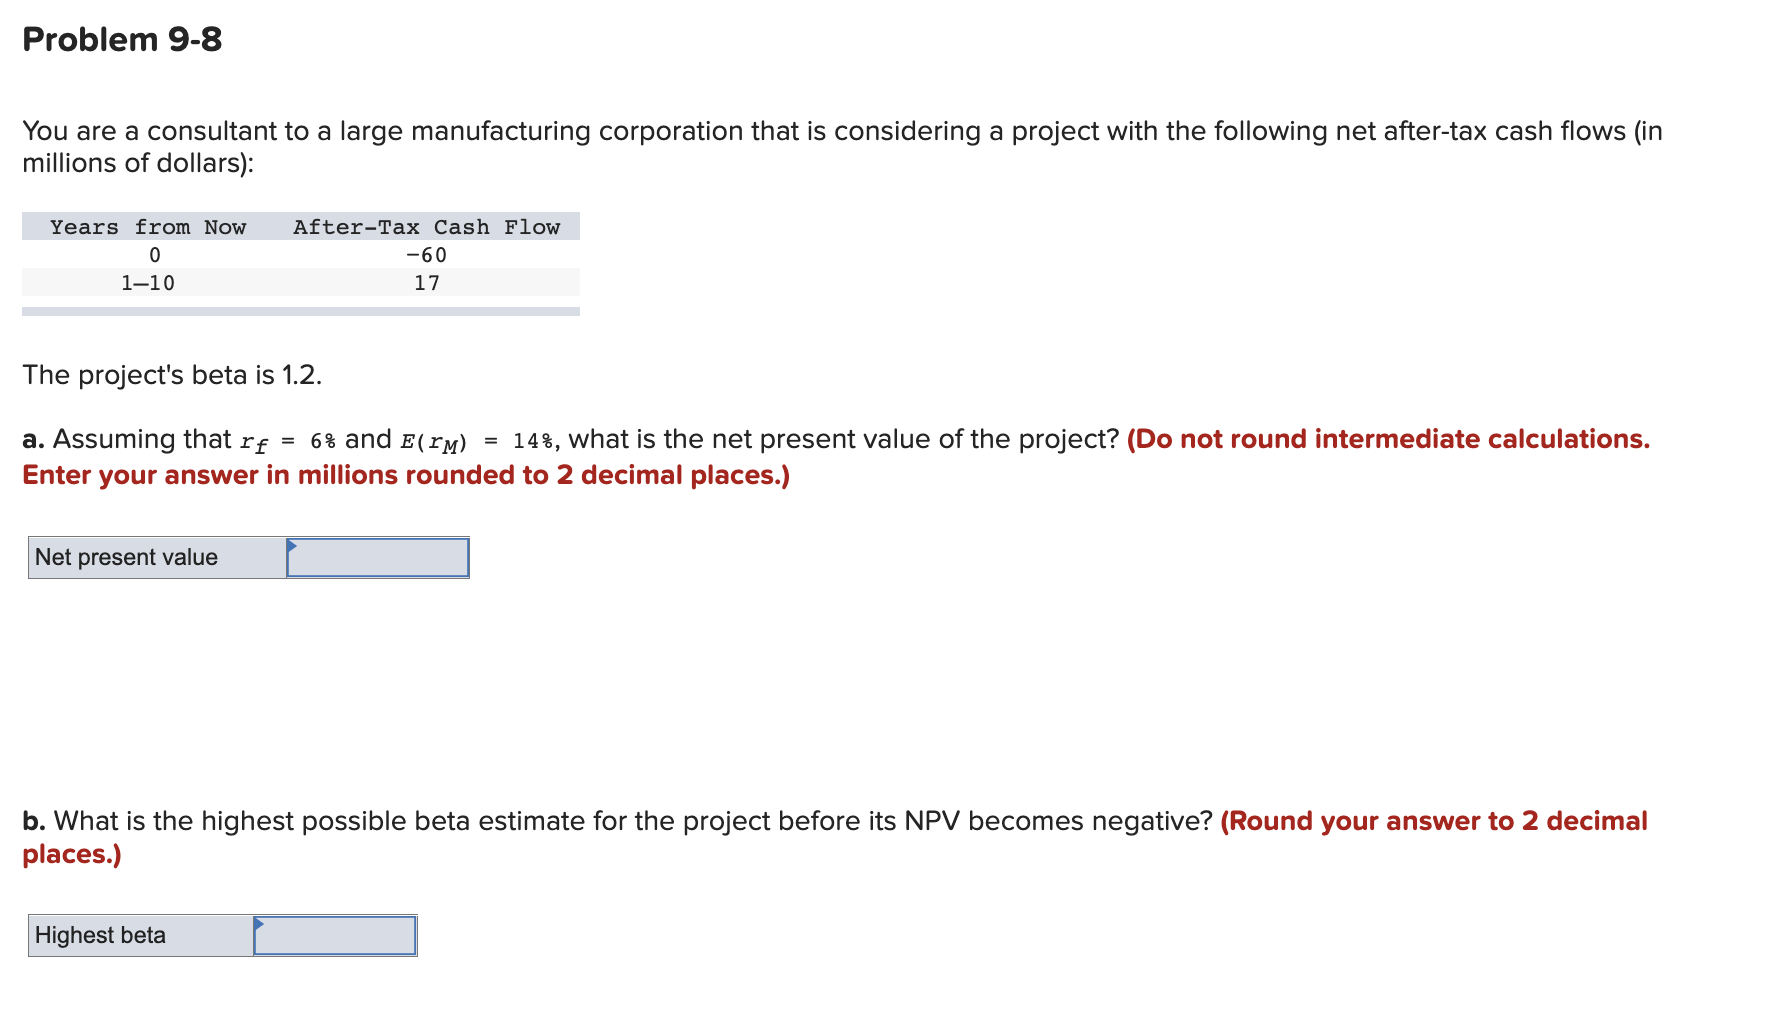Viewport: 1766px width, 1022px height.
Task: Select the cash flow table header row
Action: (x=300, y=227)
